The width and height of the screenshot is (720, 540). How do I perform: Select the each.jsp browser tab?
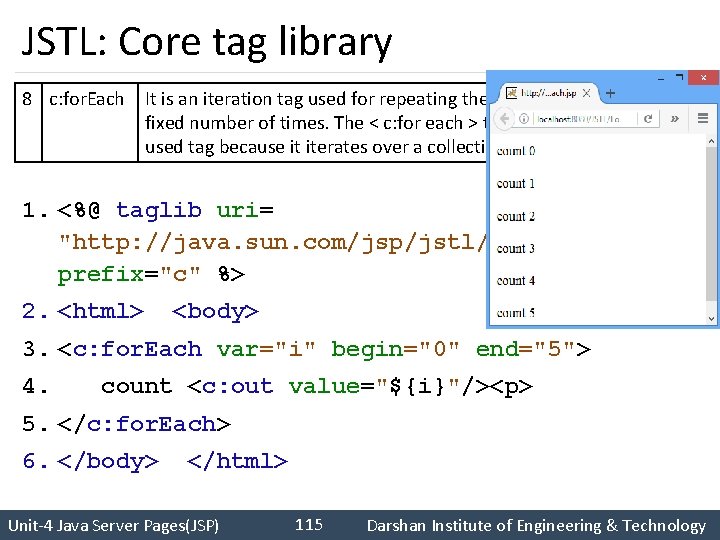(x=549, y=93)
